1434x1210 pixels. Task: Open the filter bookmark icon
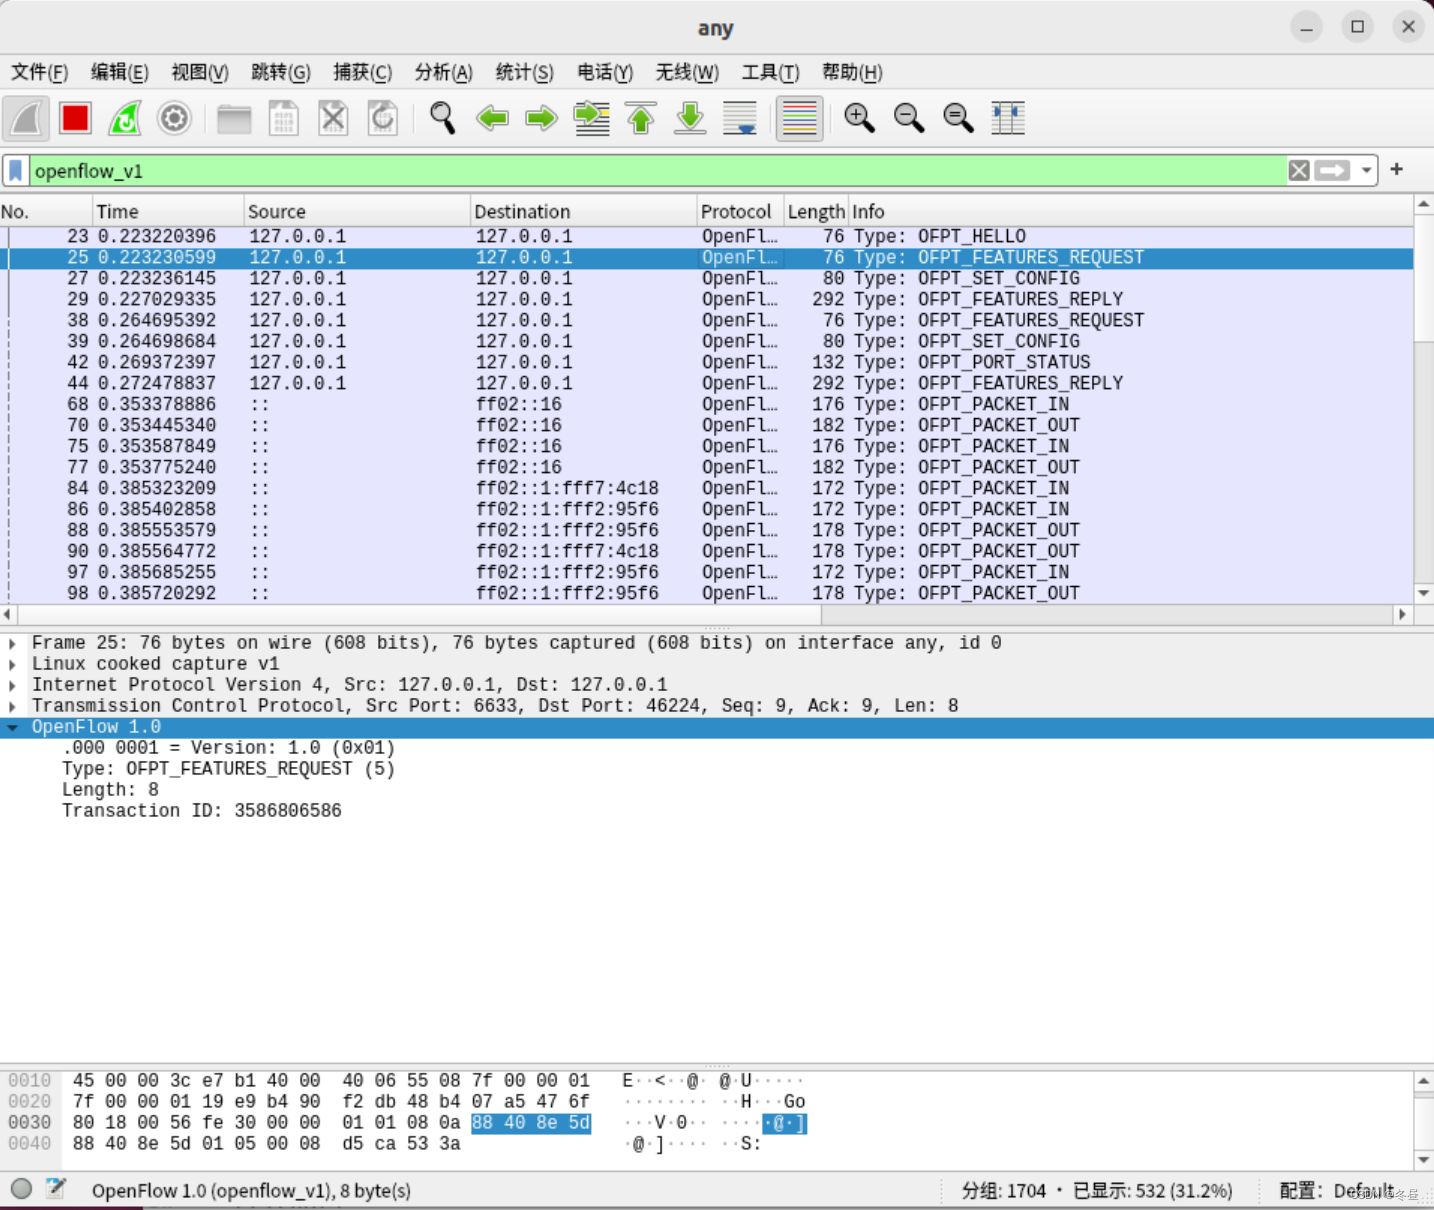(16, 171)
